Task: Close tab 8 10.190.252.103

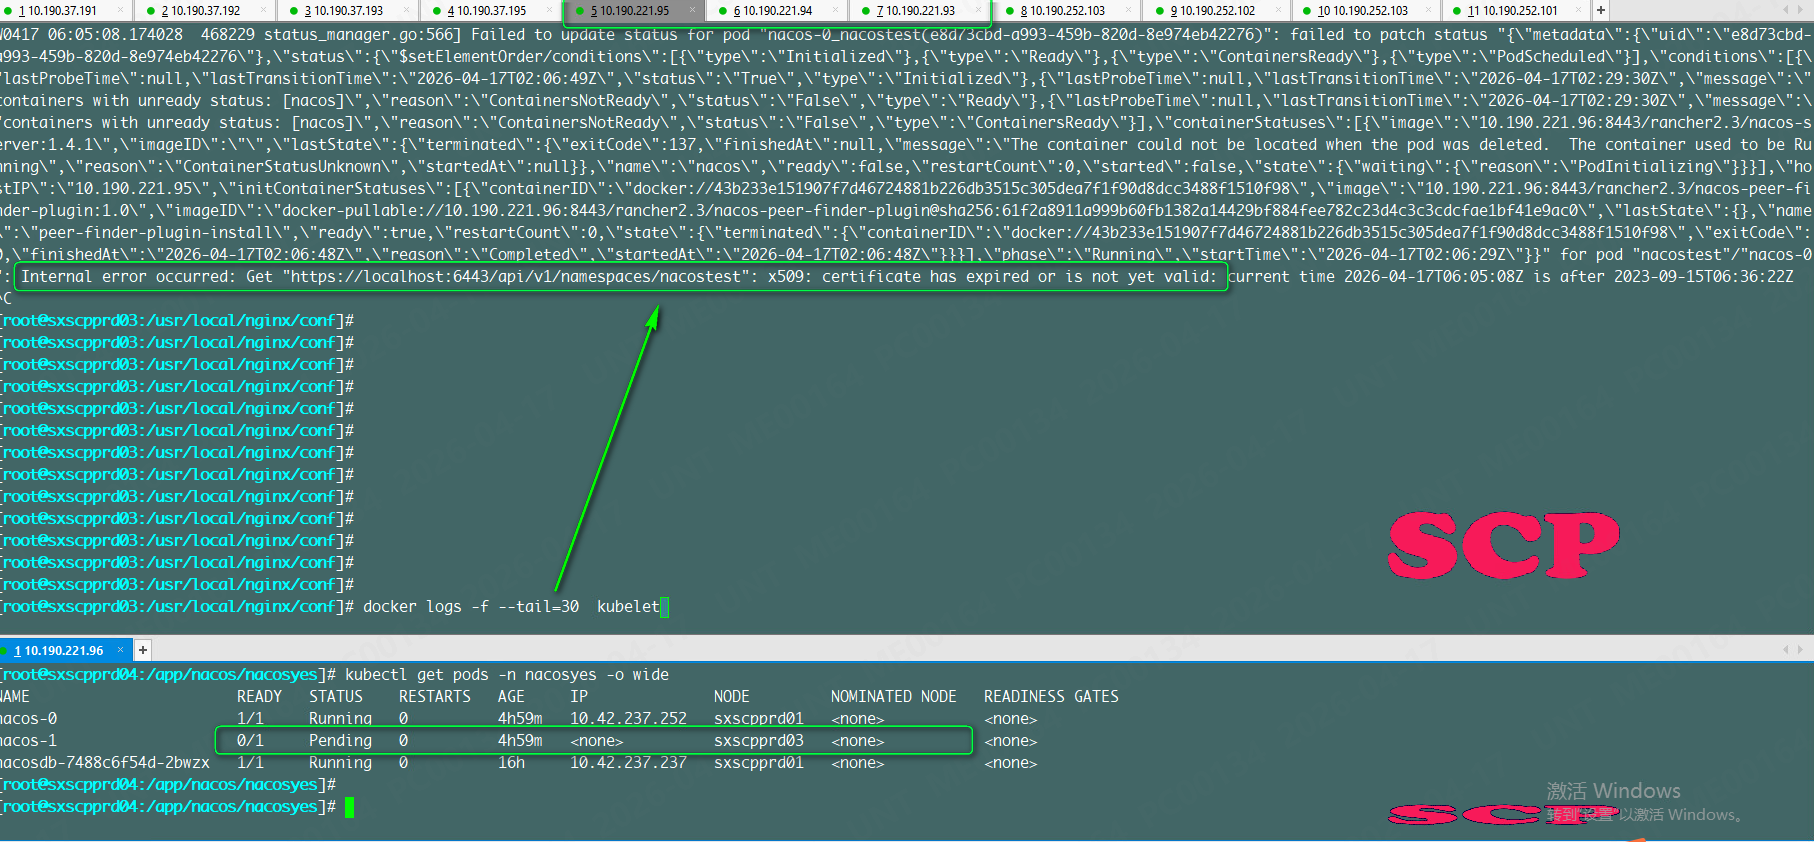Action: tap(1129, 10)
